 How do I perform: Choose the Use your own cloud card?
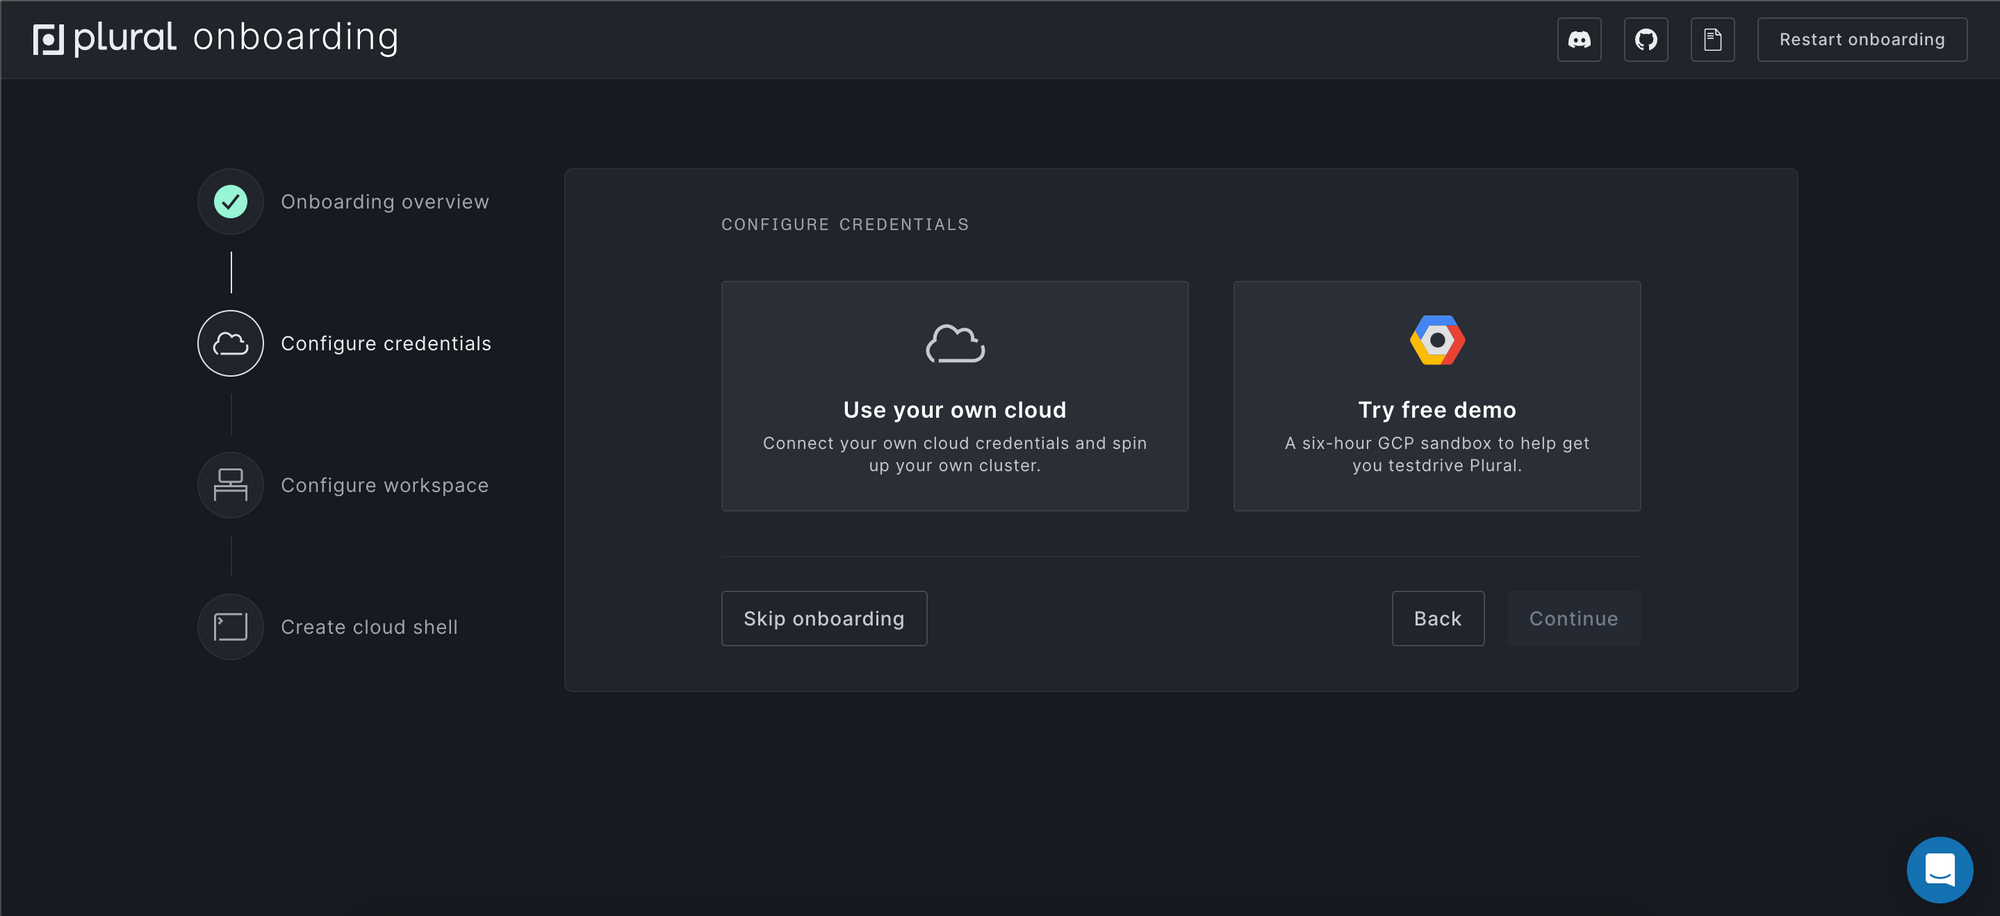[x=955, y=396]
